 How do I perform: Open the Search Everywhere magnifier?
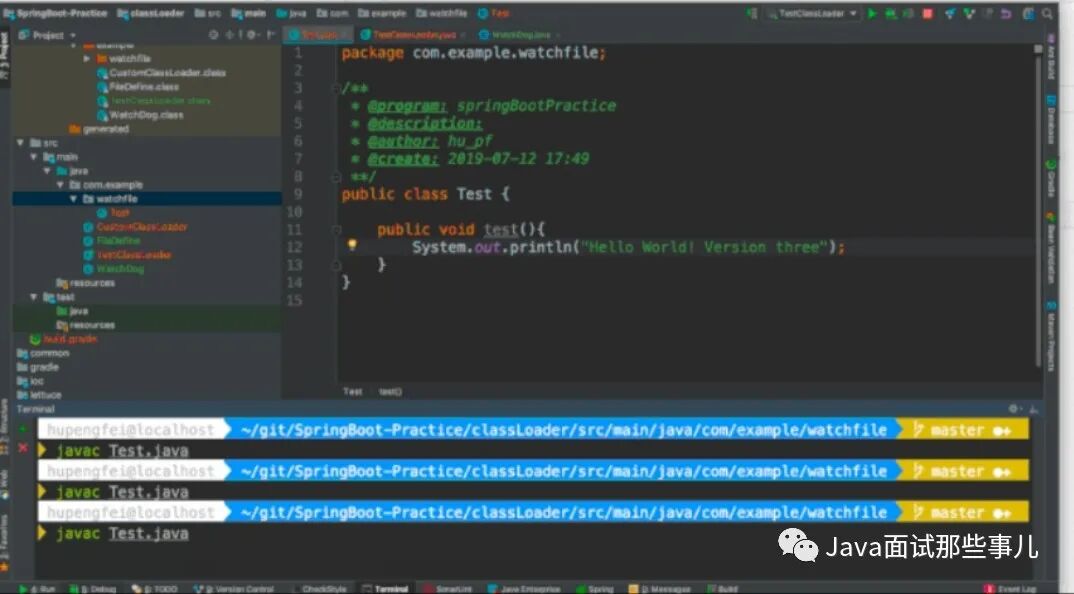1047,13
